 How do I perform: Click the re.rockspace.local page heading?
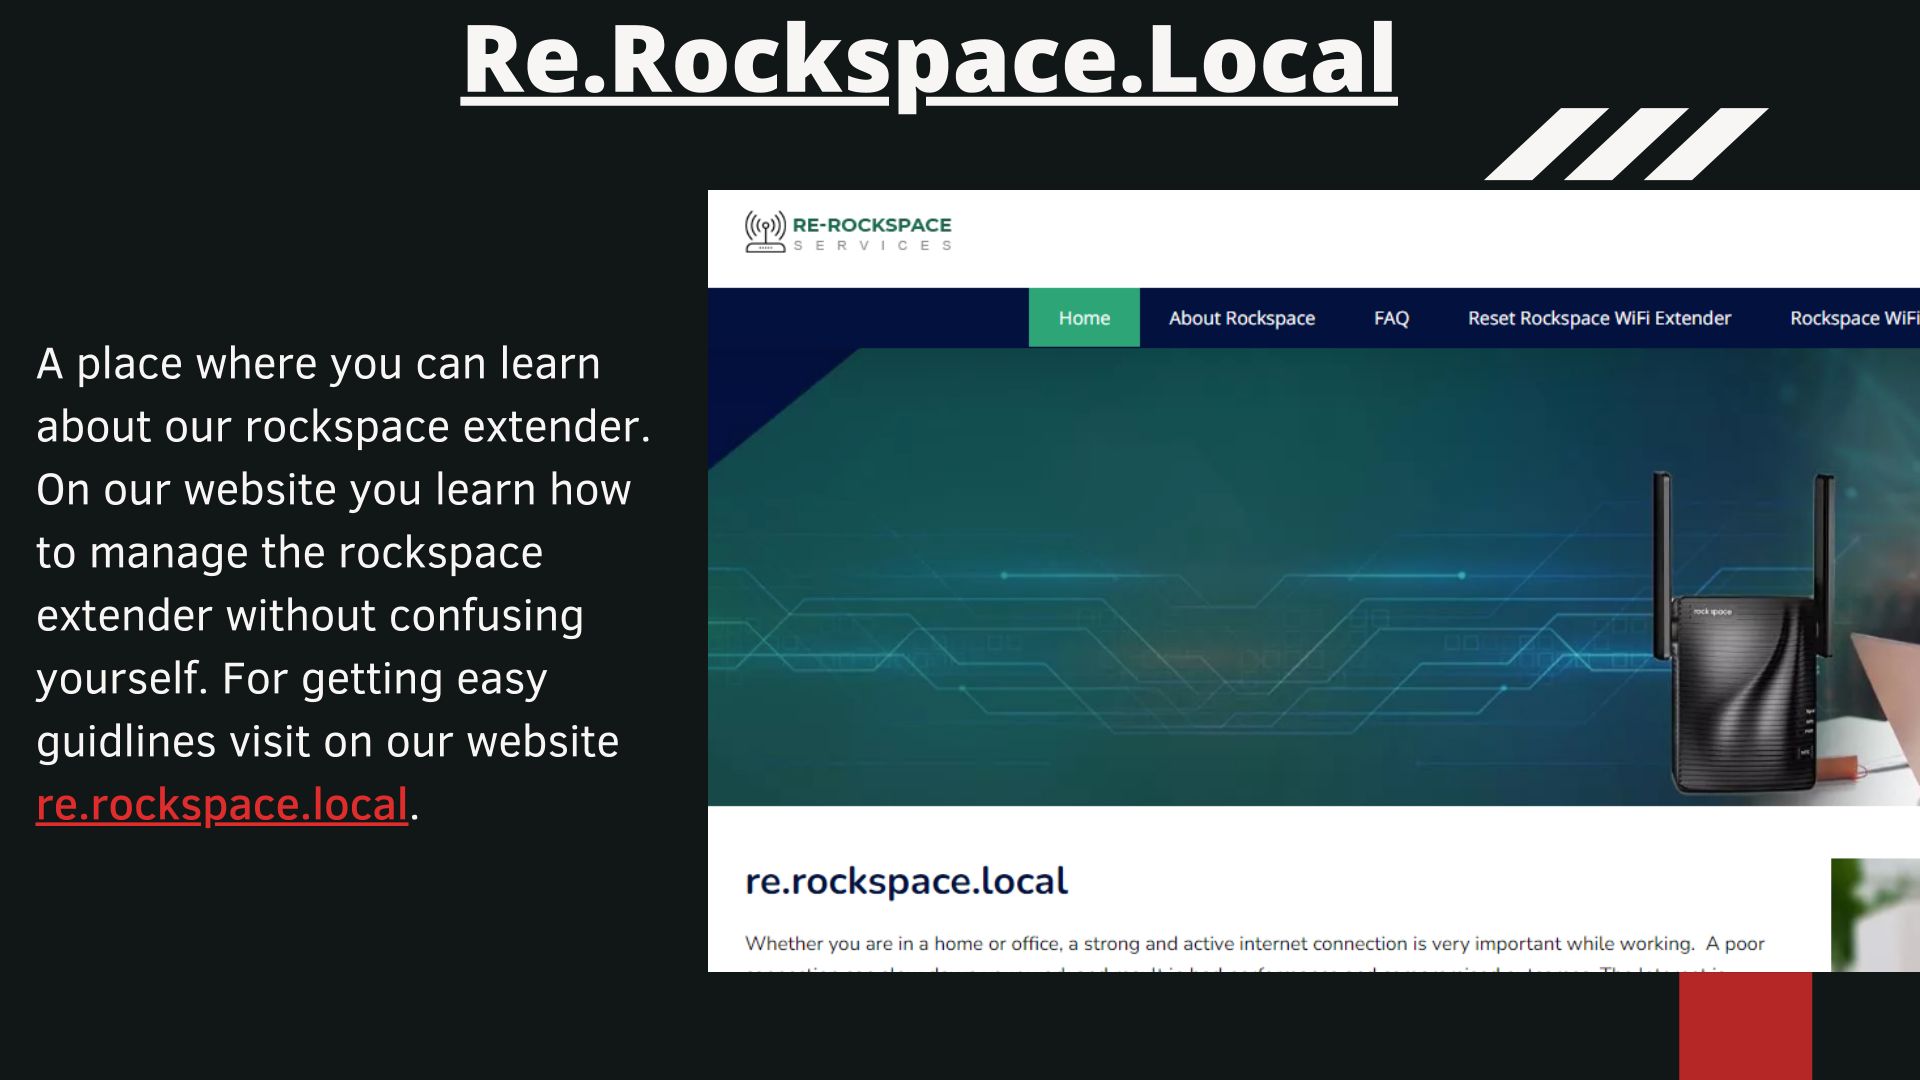906,881
